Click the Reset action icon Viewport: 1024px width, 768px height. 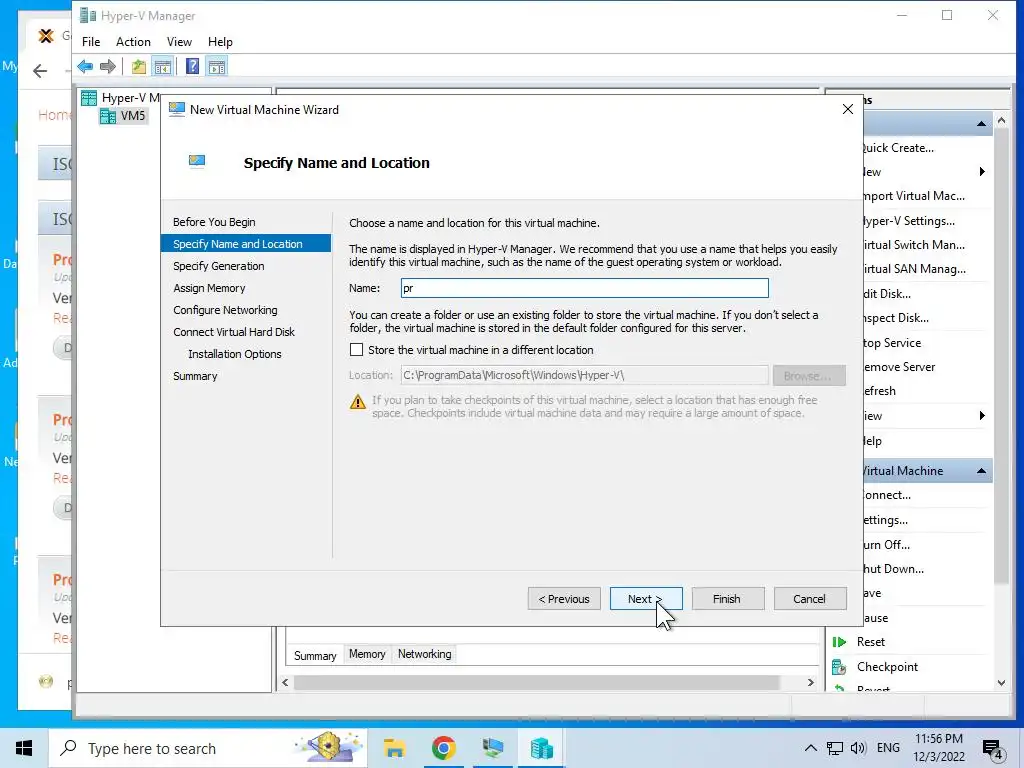(x=839, y=642)
